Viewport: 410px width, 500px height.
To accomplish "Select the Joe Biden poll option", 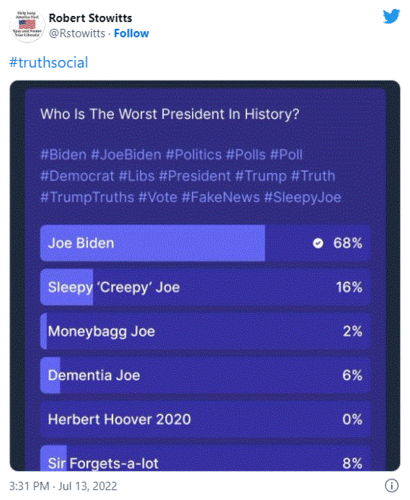I will (205, 243).
